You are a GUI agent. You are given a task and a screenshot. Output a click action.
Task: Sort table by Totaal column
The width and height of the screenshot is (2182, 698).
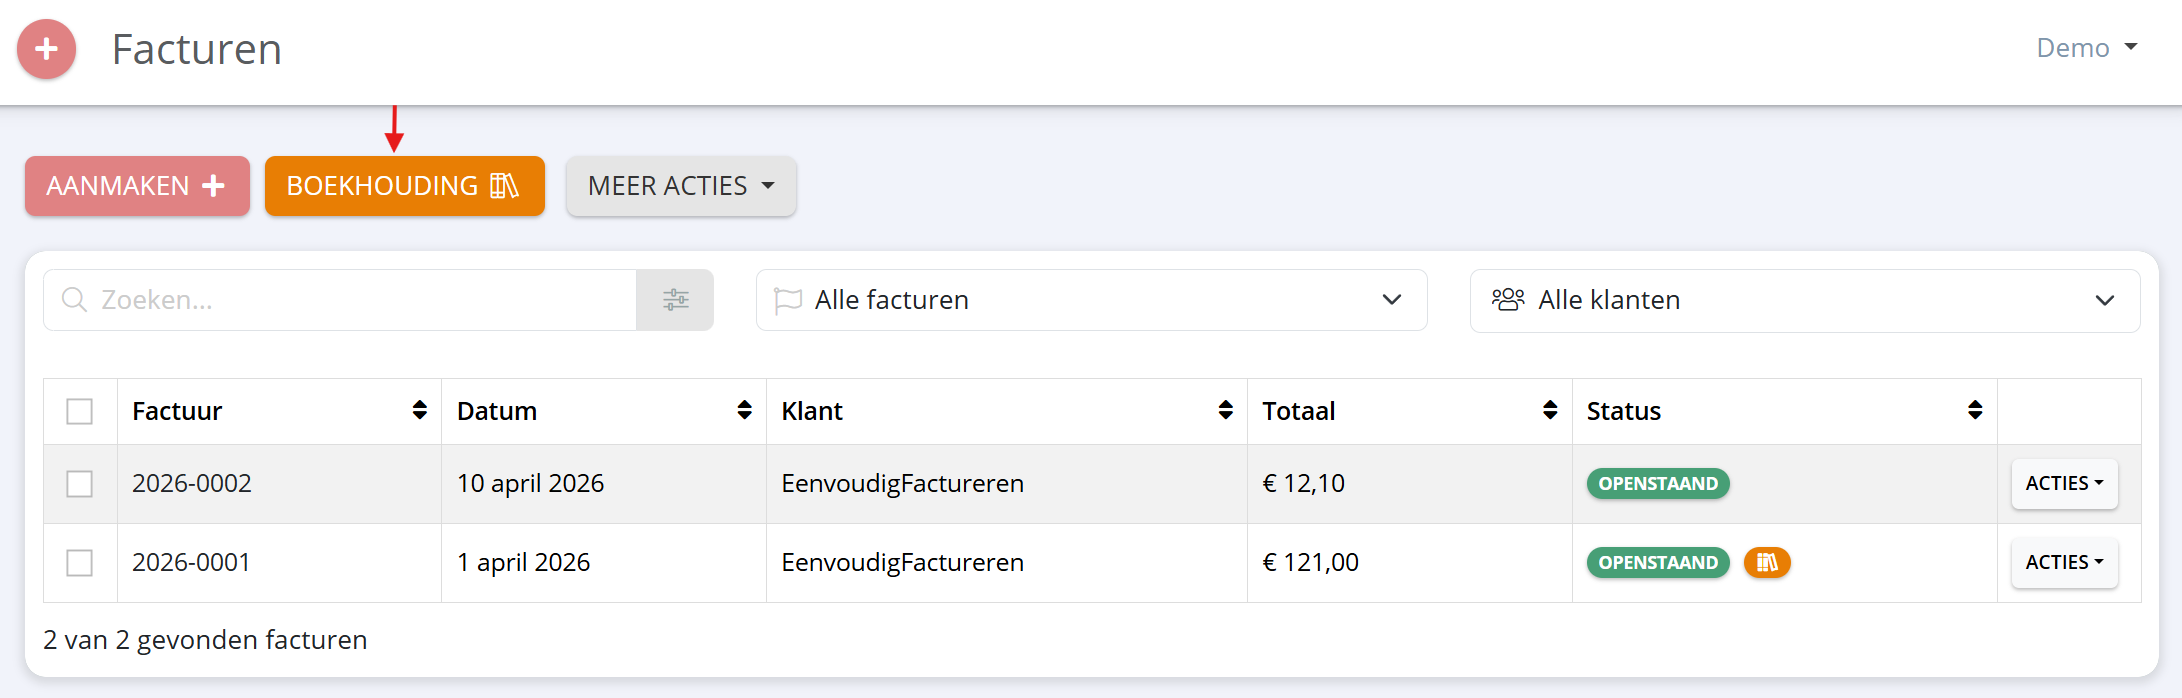coord(1550,410)
